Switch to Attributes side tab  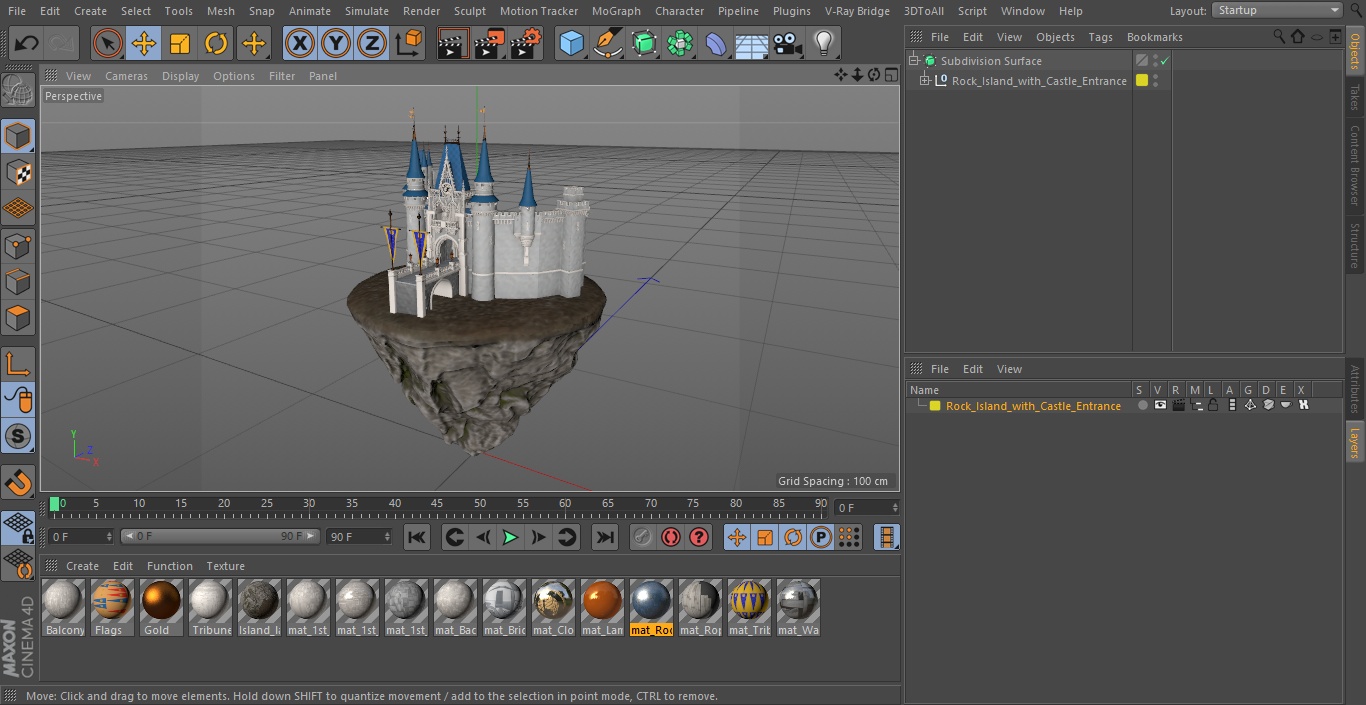click(x=1355, y=389)
